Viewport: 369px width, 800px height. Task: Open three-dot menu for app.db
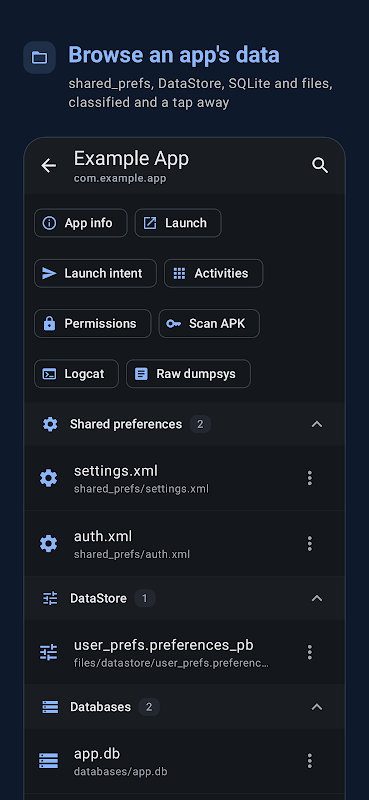pyautogui.click(x=309, y=761)
